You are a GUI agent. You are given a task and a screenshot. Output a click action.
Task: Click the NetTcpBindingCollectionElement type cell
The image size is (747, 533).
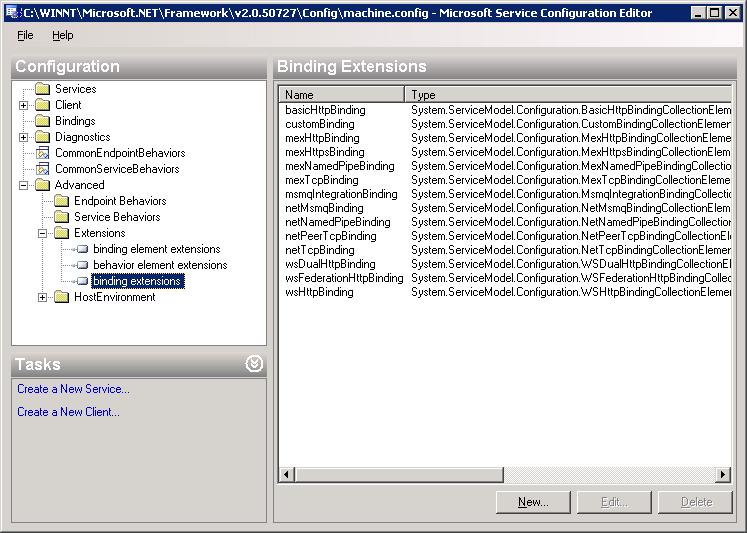[x=571, y=250]
